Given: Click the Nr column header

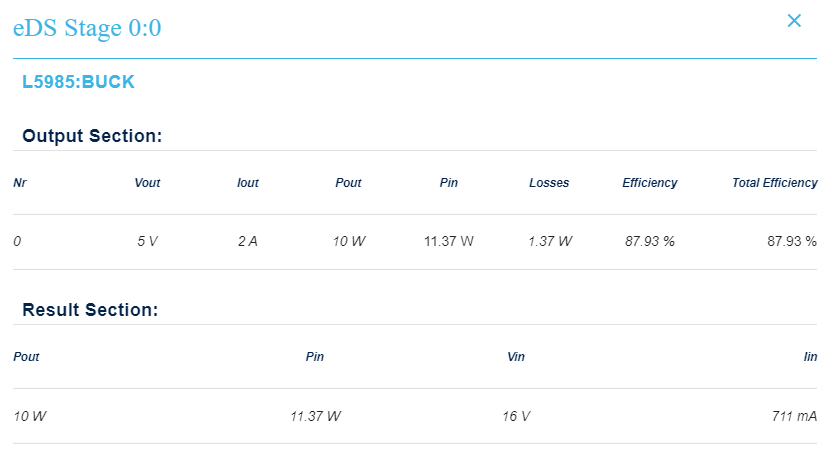Looking at the screenshot, I should pyautogui.click(x=20, y=183).
